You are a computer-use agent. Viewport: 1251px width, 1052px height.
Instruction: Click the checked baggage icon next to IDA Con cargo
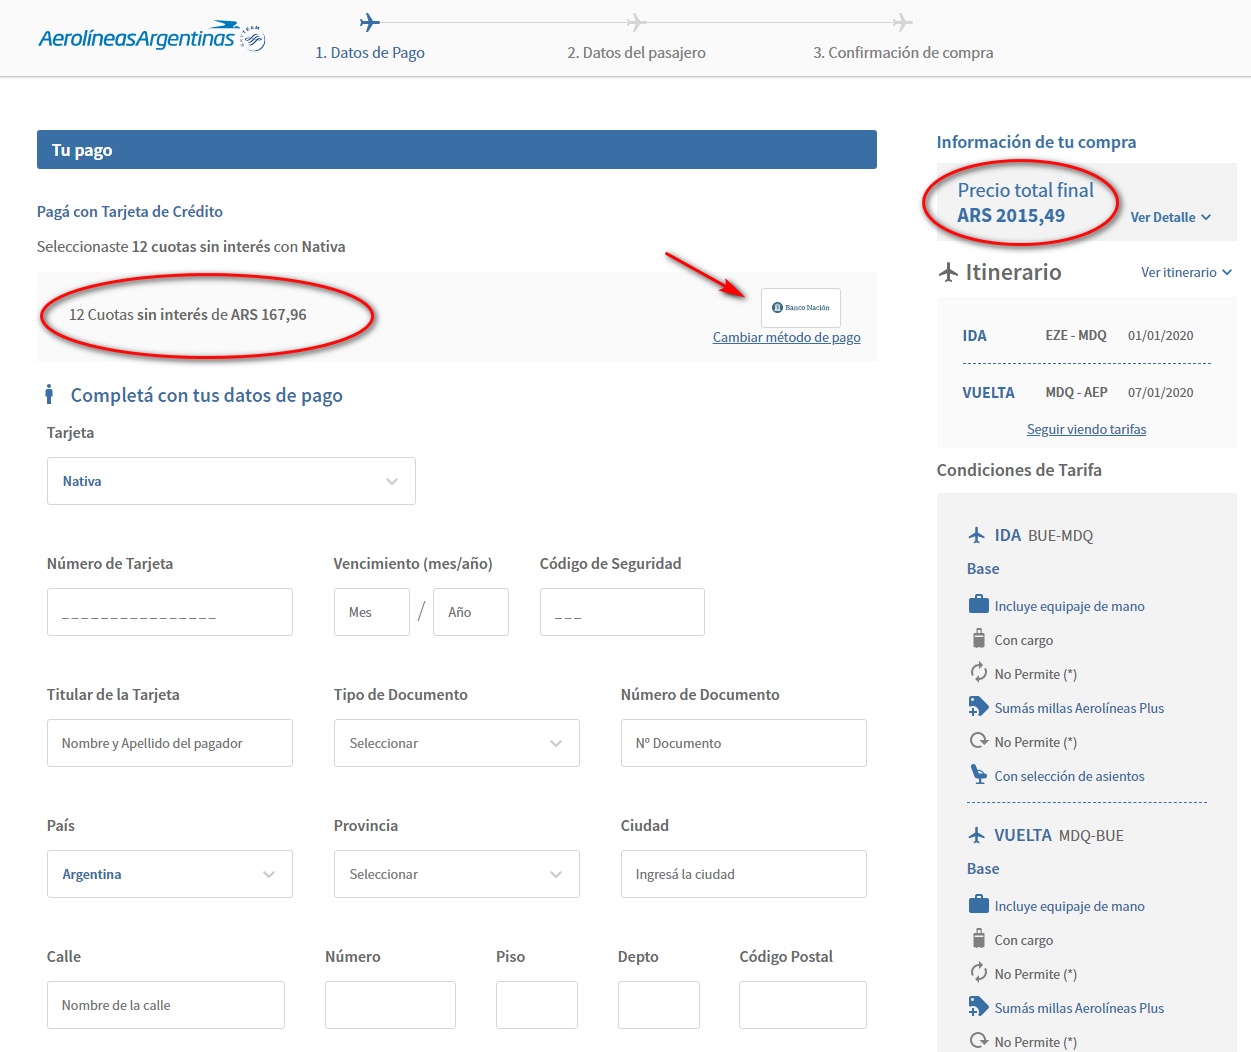(979, 638)
